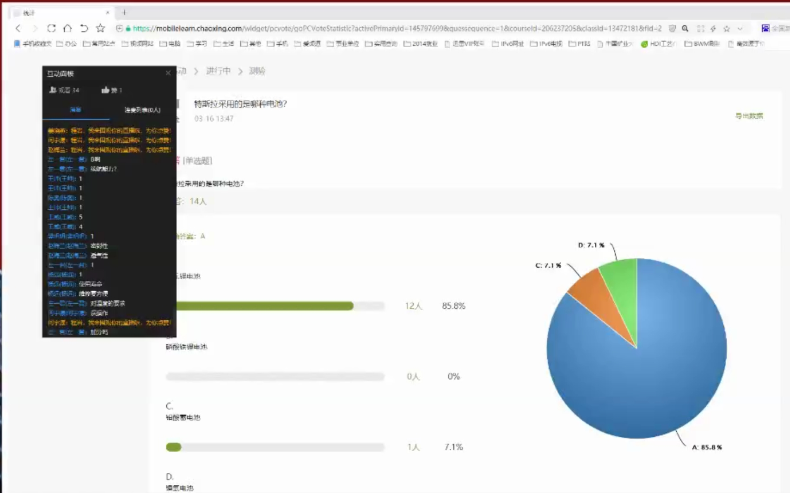Click the browser refresh icon
The width and height of the screenshot is (790, 493).
click(51, 28)
